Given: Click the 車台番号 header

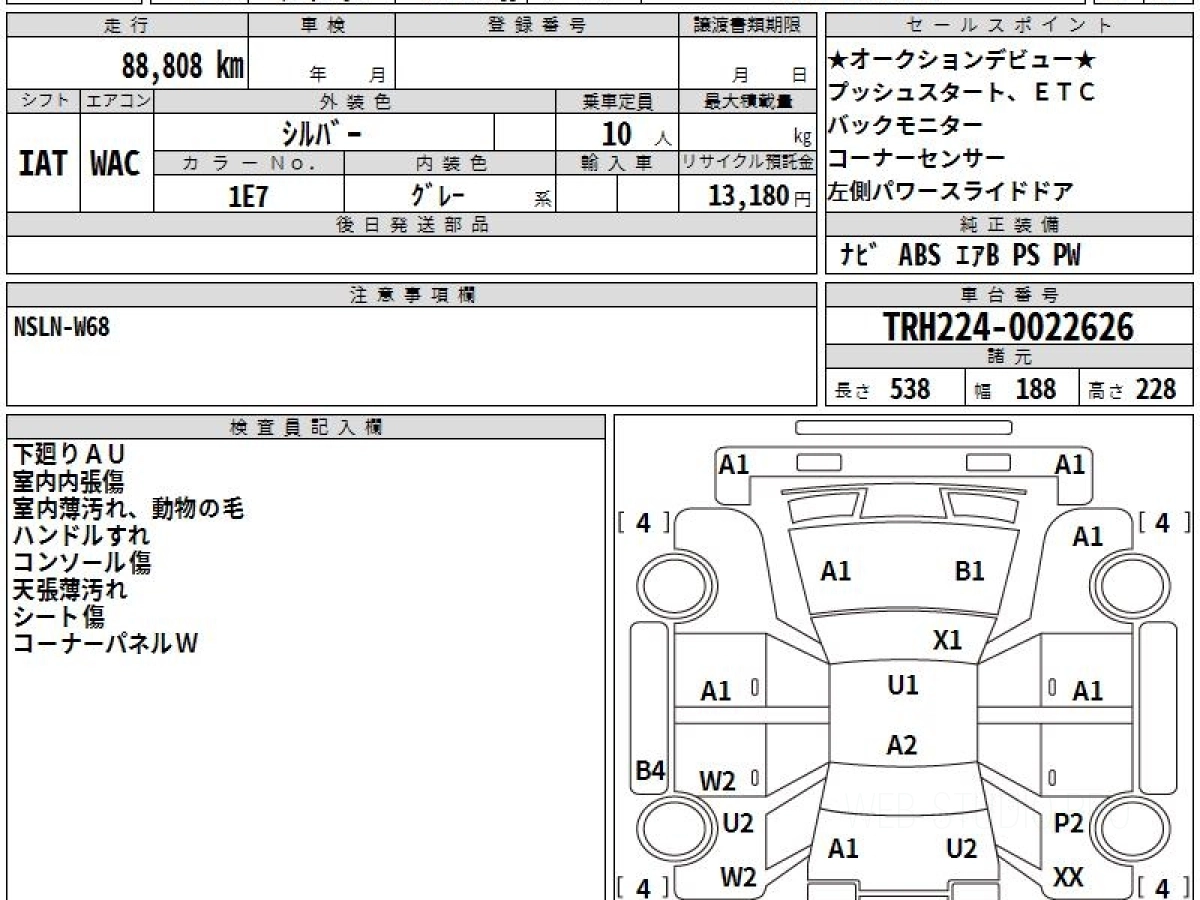Looking at the screenshot, I should coord(1010,295).
